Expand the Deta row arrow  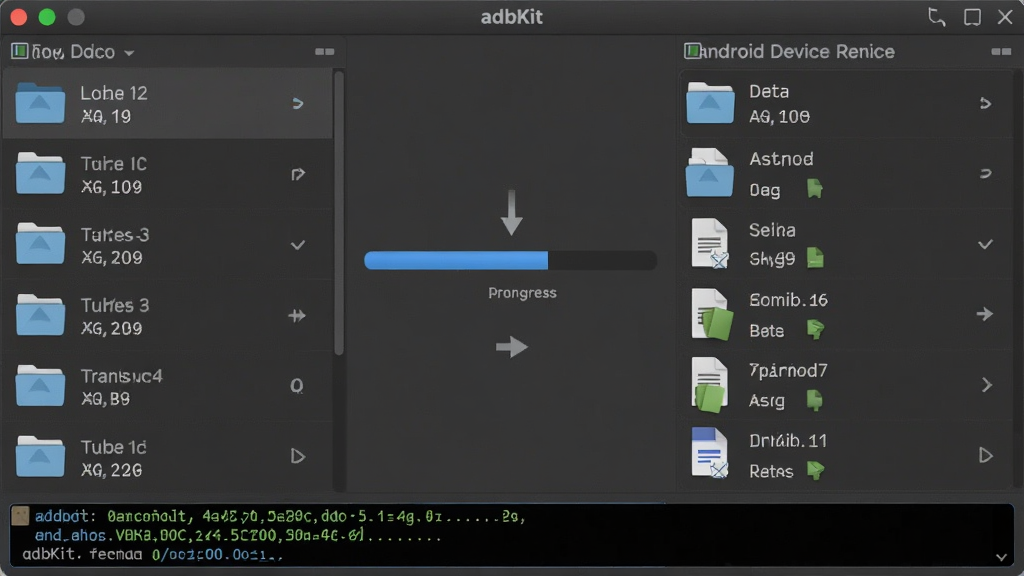[985, 103]
